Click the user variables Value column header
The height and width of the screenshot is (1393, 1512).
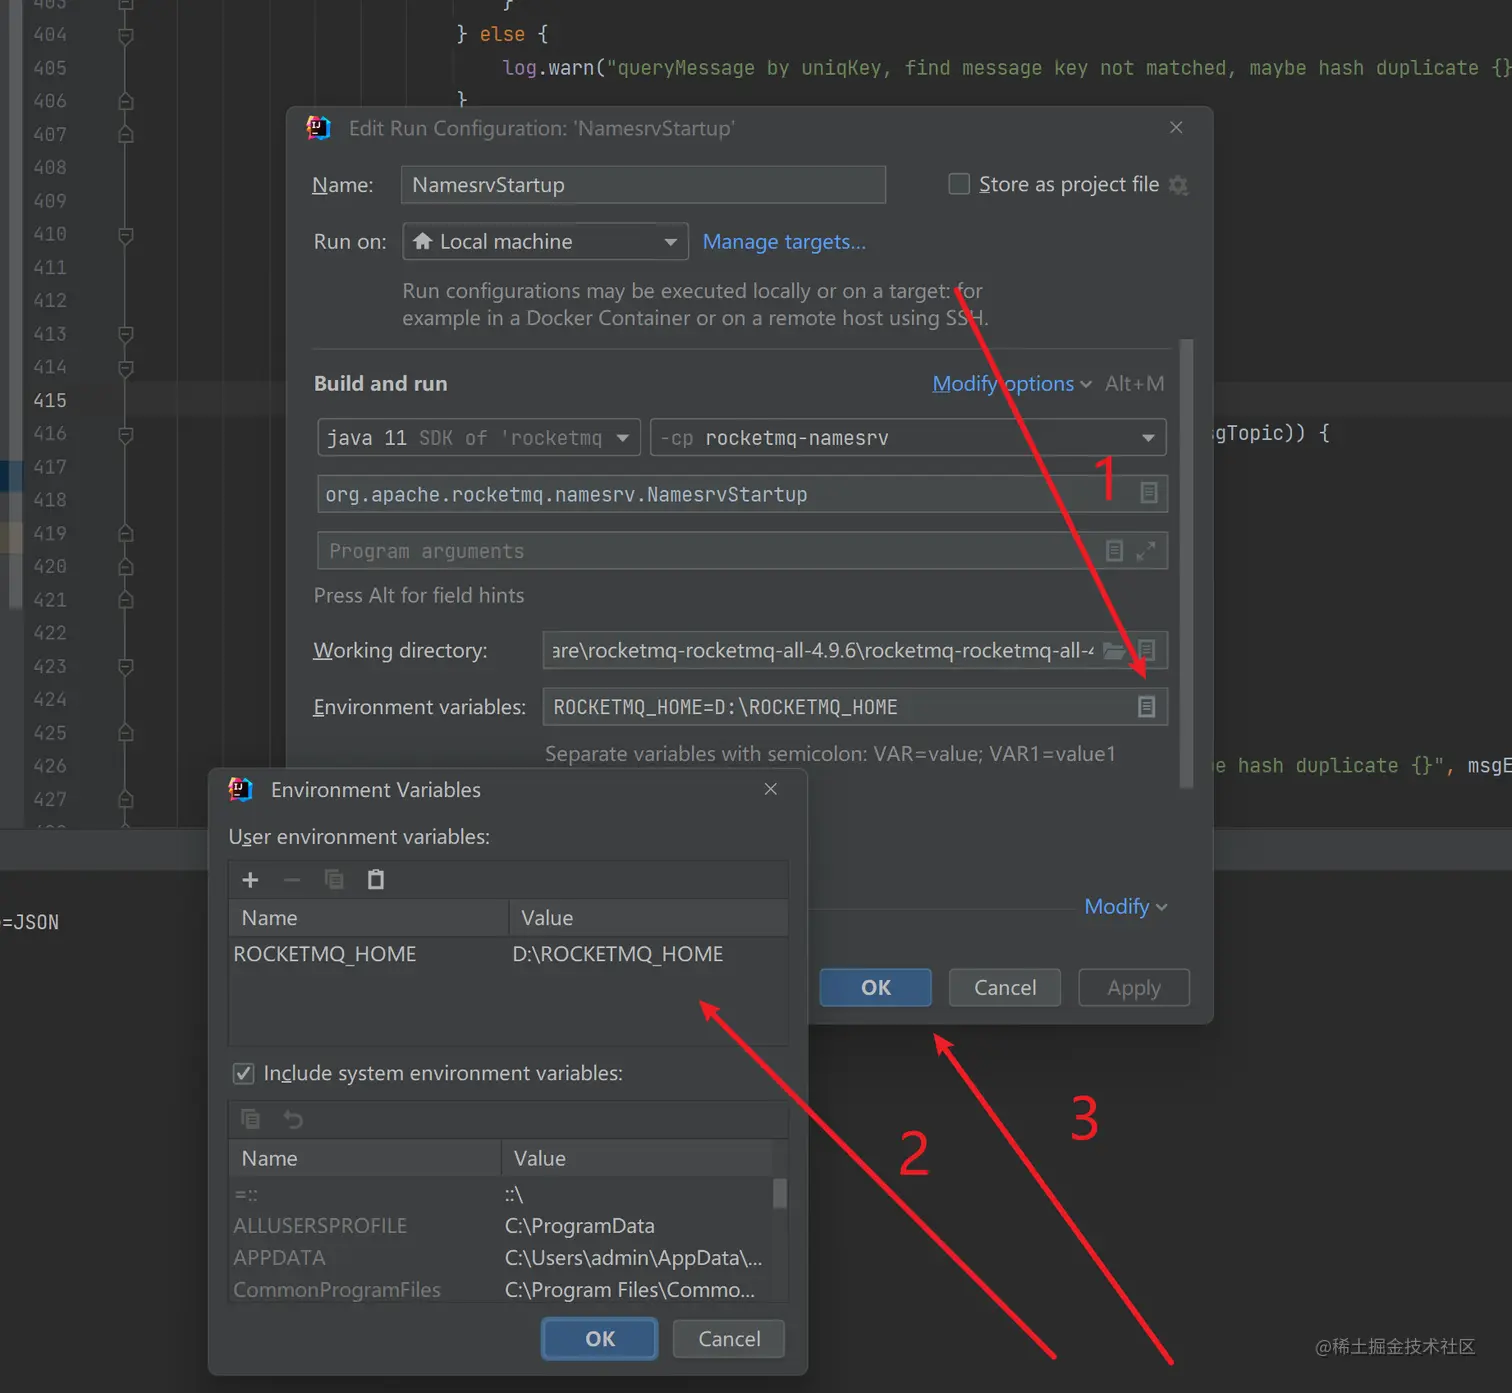(x=648, y=918)
